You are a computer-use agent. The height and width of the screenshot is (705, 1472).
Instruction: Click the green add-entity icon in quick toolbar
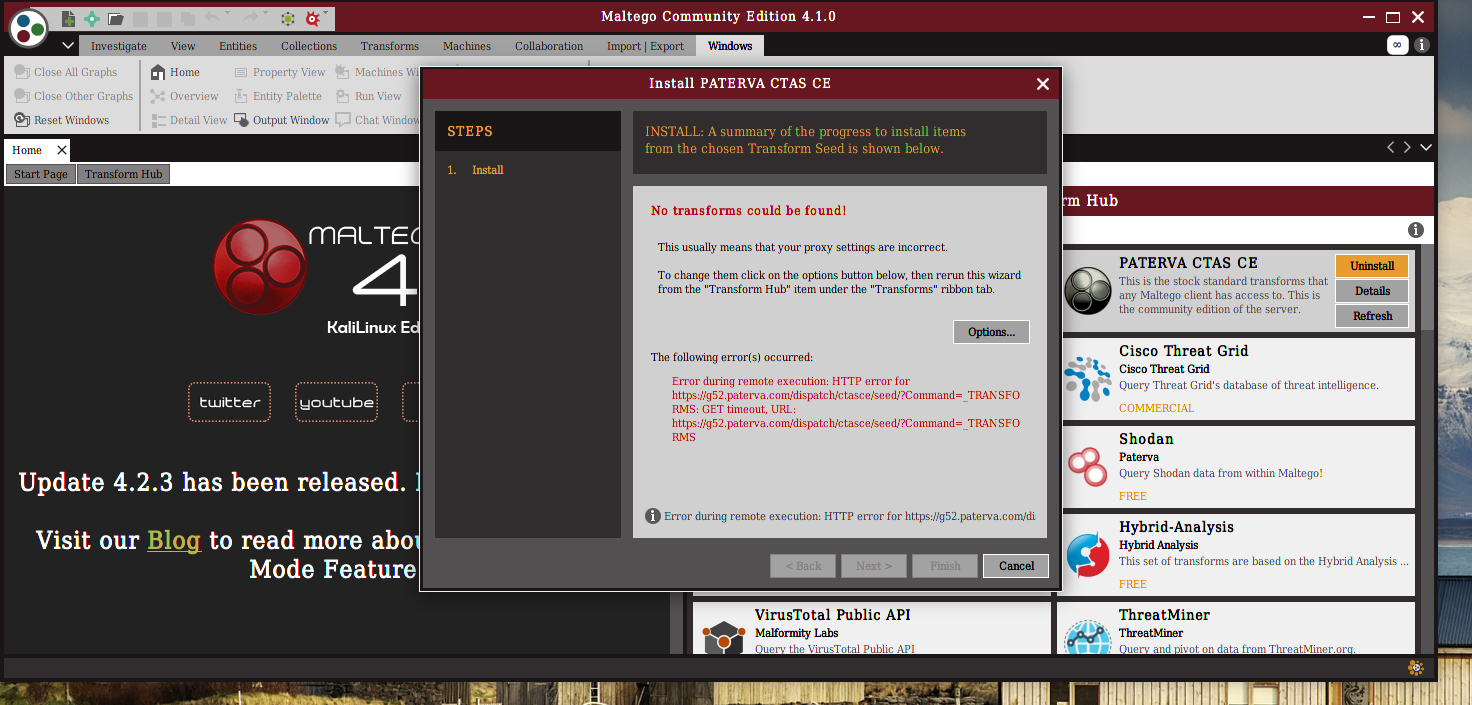tap(92, 18)
